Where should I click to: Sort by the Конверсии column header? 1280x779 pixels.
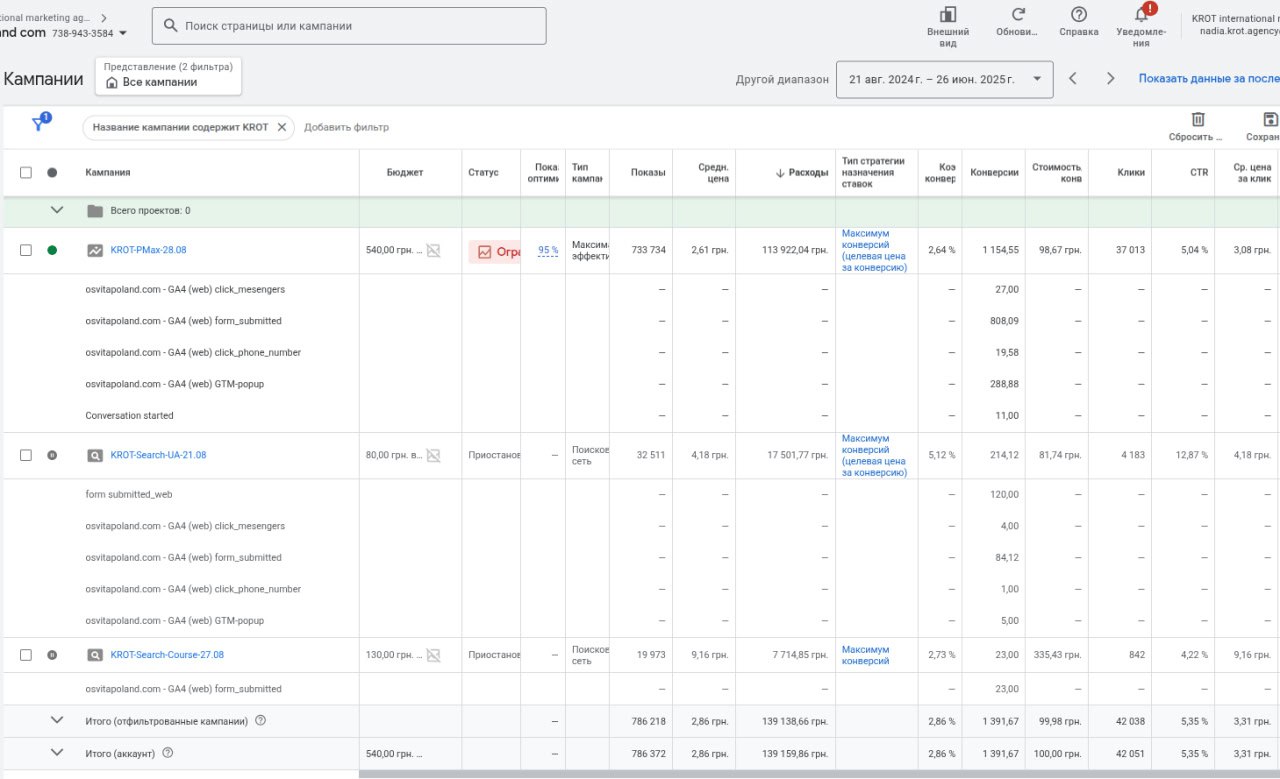coord(994,173)
